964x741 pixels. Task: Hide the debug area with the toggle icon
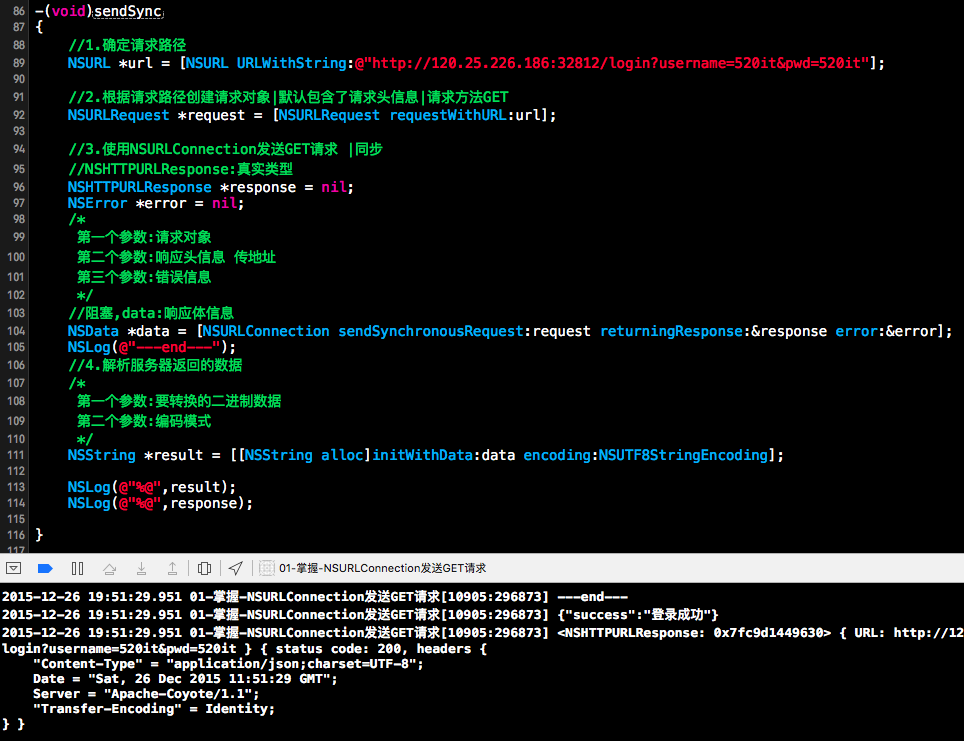(x=14, y=568)
